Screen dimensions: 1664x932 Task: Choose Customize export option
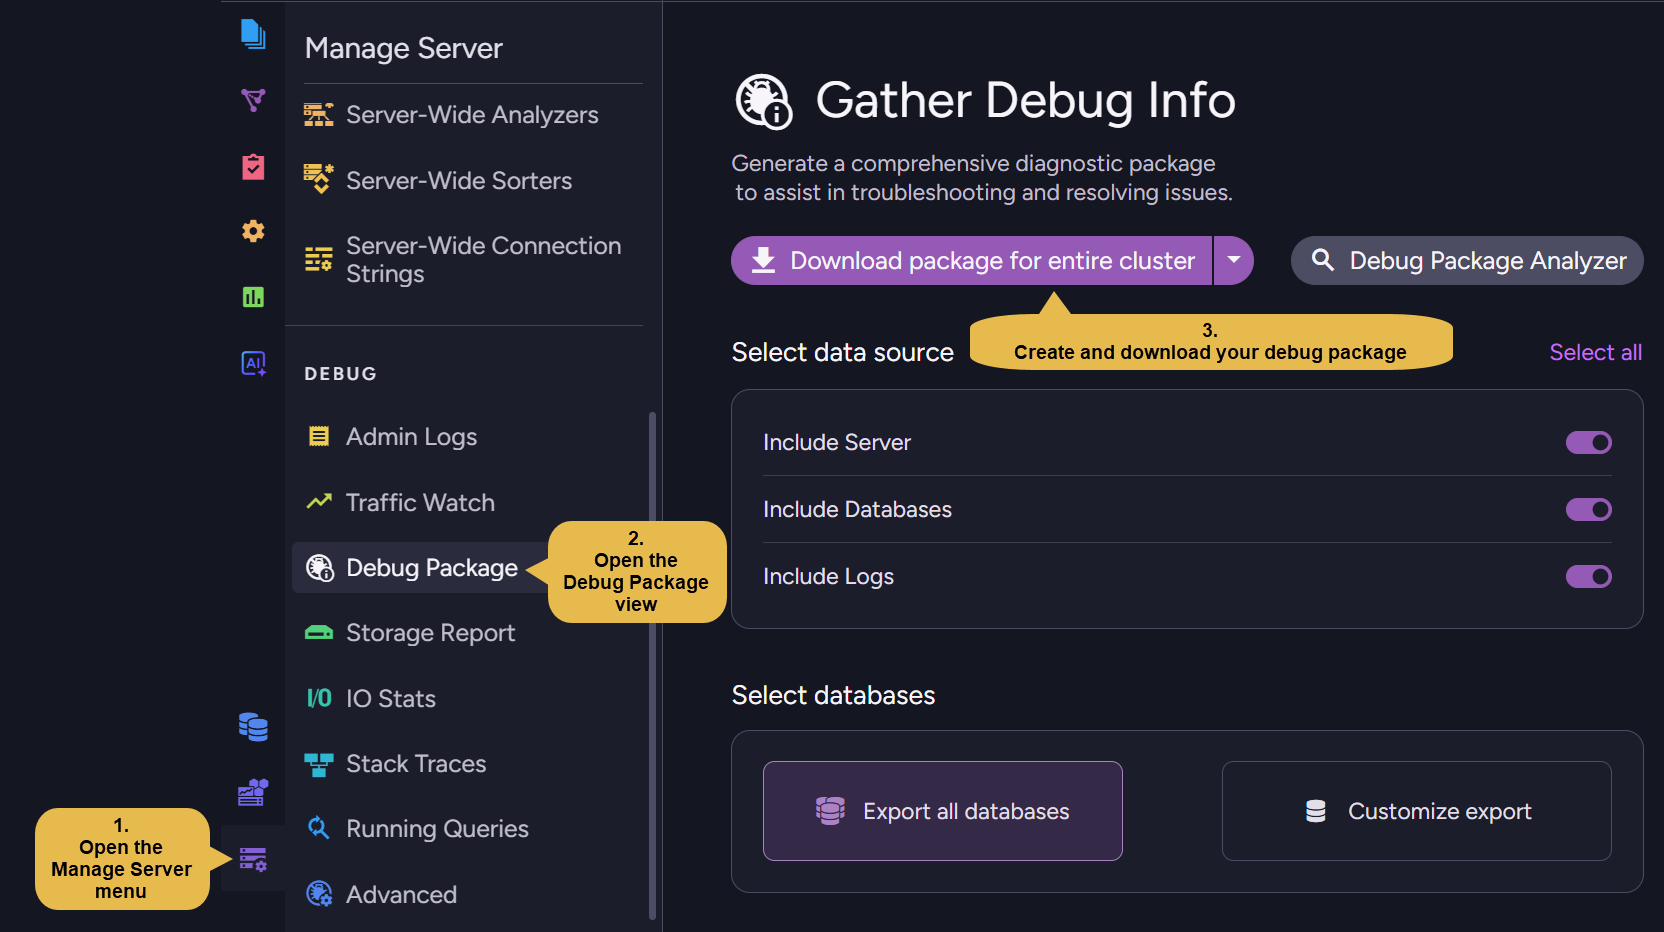click(1416, 811)
